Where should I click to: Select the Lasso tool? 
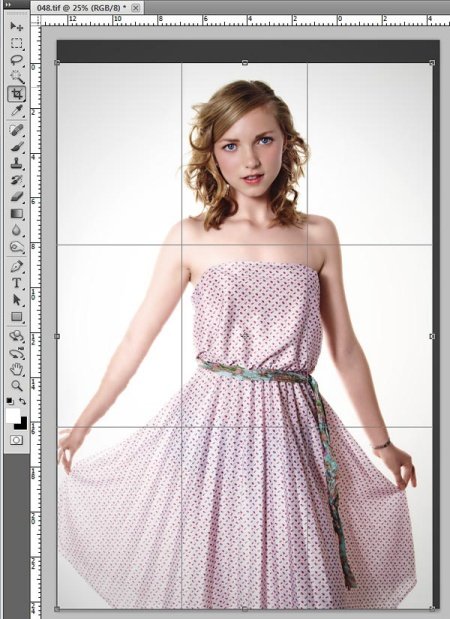17,60
